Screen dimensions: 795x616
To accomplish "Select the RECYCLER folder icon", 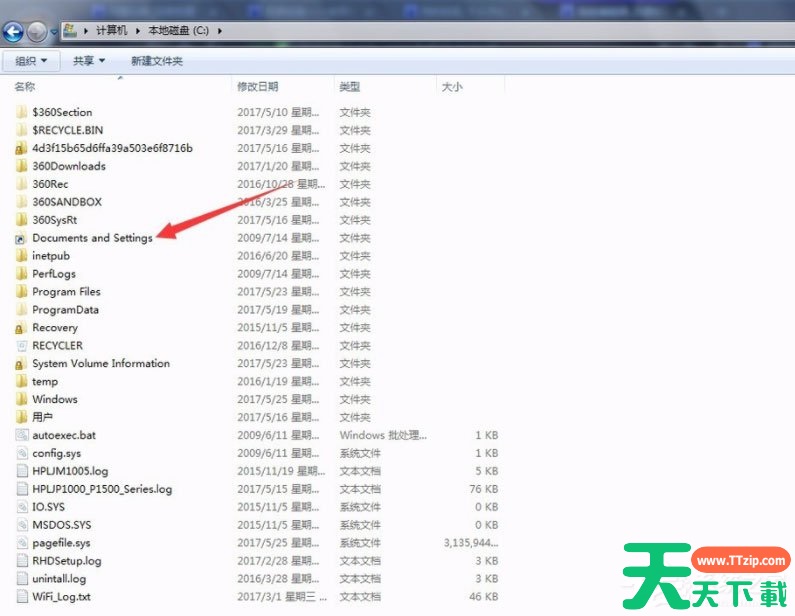I will click(x=22, y=346).
